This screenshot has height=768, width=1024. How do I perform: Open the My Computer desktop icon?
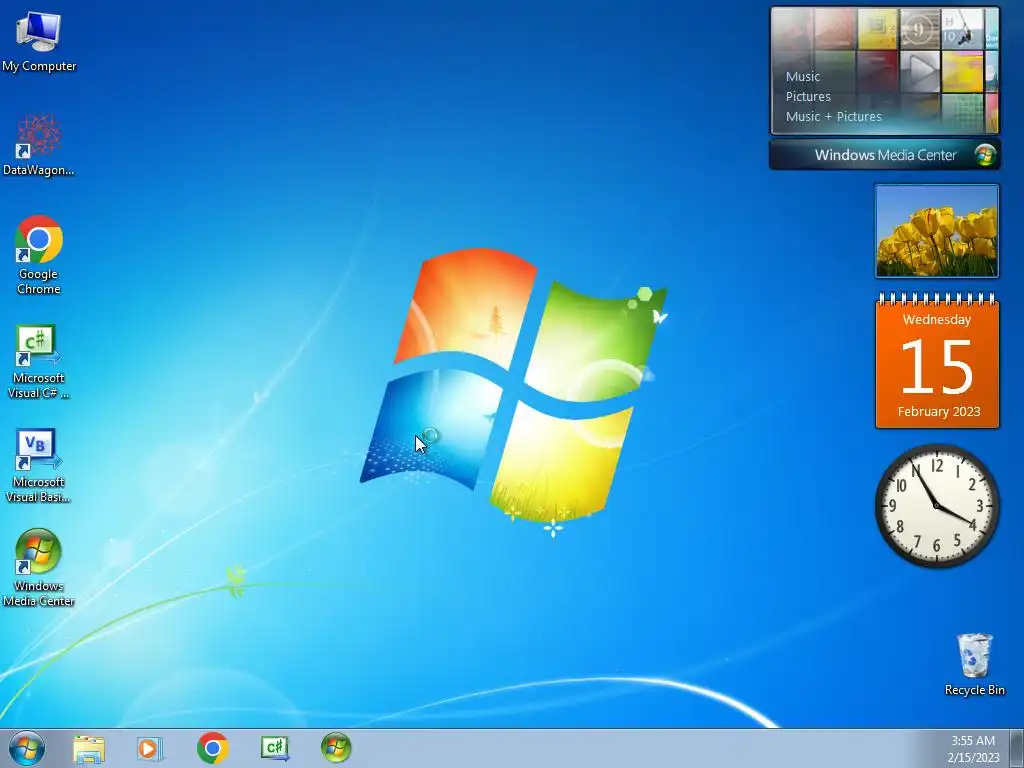click(39, 40)
